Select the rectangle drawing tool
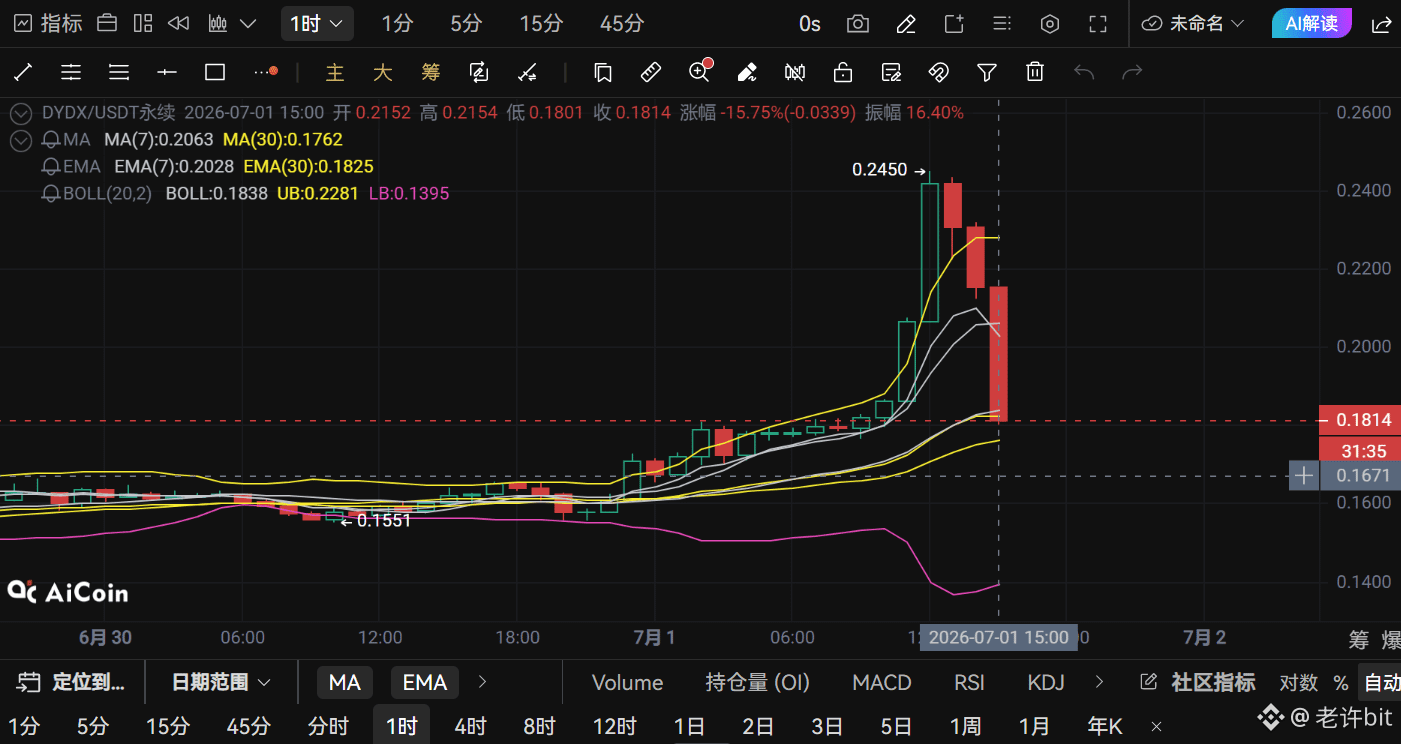1401x744 pixels. point(214,72)
